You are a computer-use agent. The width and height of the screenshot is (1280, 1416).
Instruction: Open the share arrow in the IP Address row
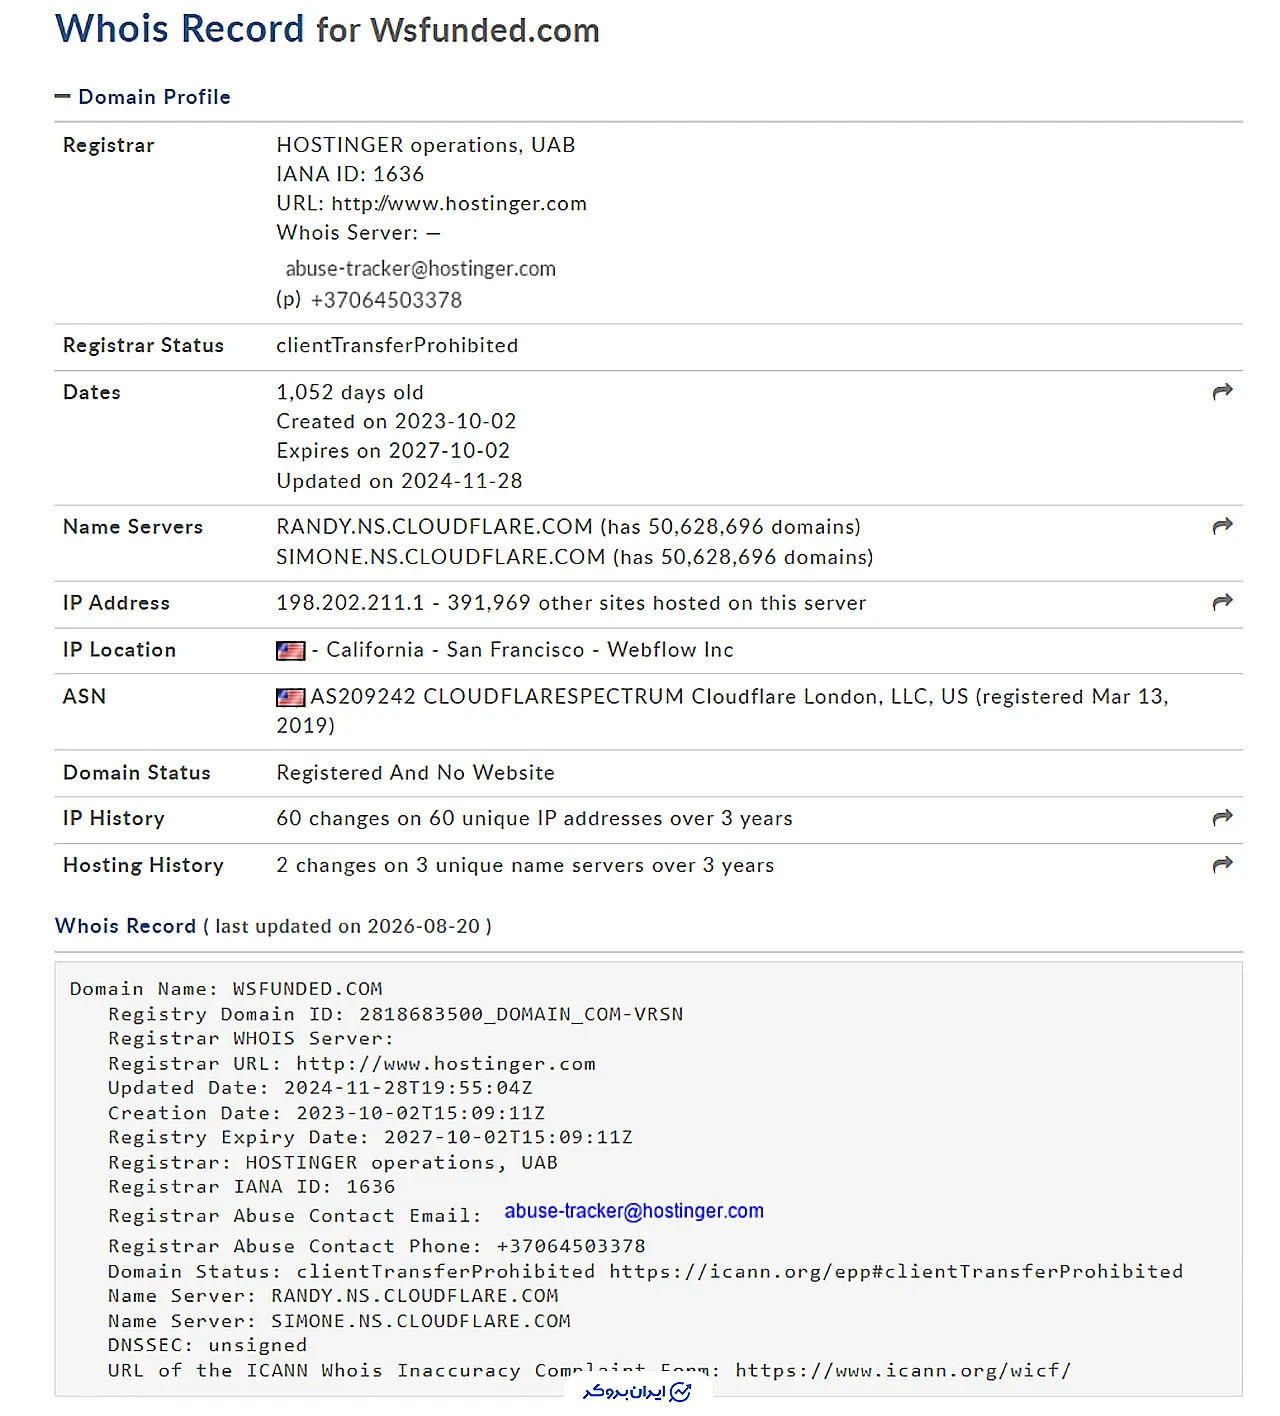click(1222, 602)
